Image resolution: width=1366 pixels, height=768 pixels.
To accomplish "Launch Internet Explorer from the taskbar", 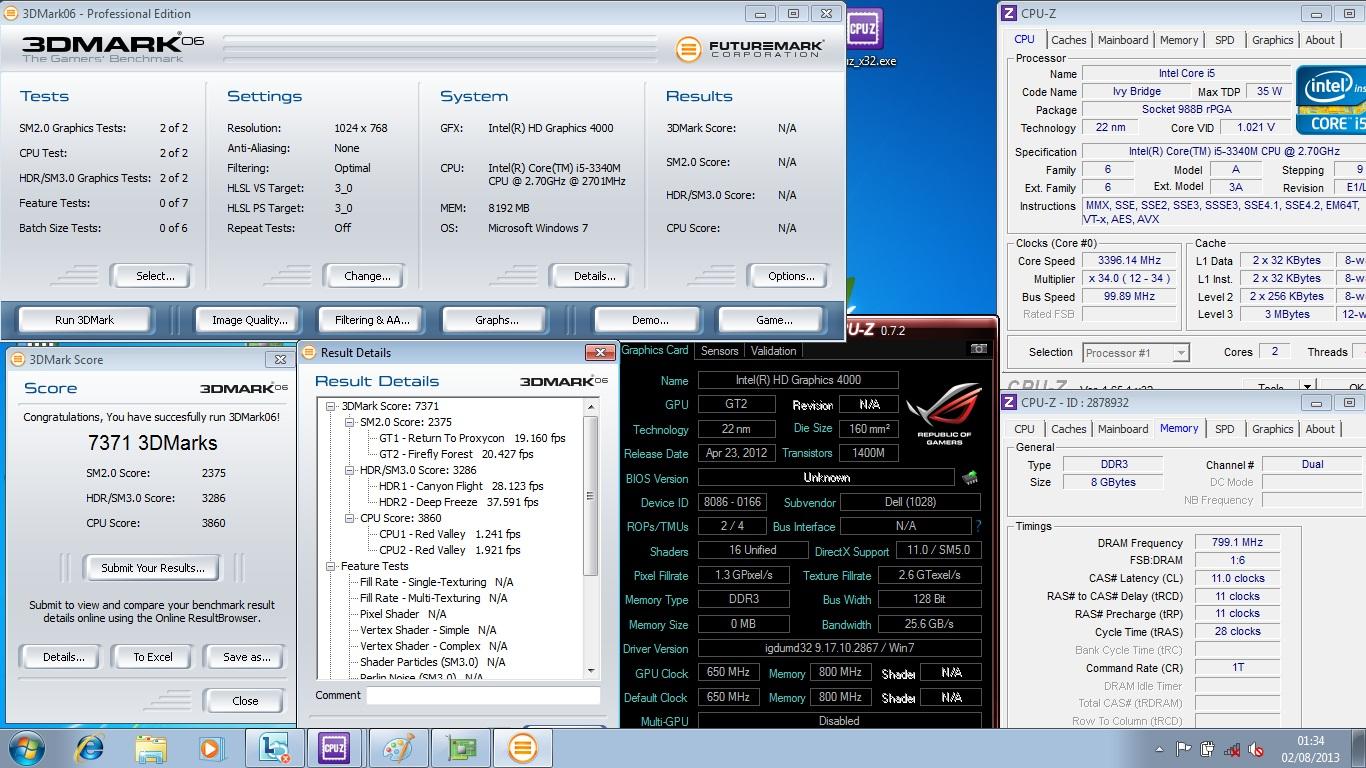I will tap(90, 748).
